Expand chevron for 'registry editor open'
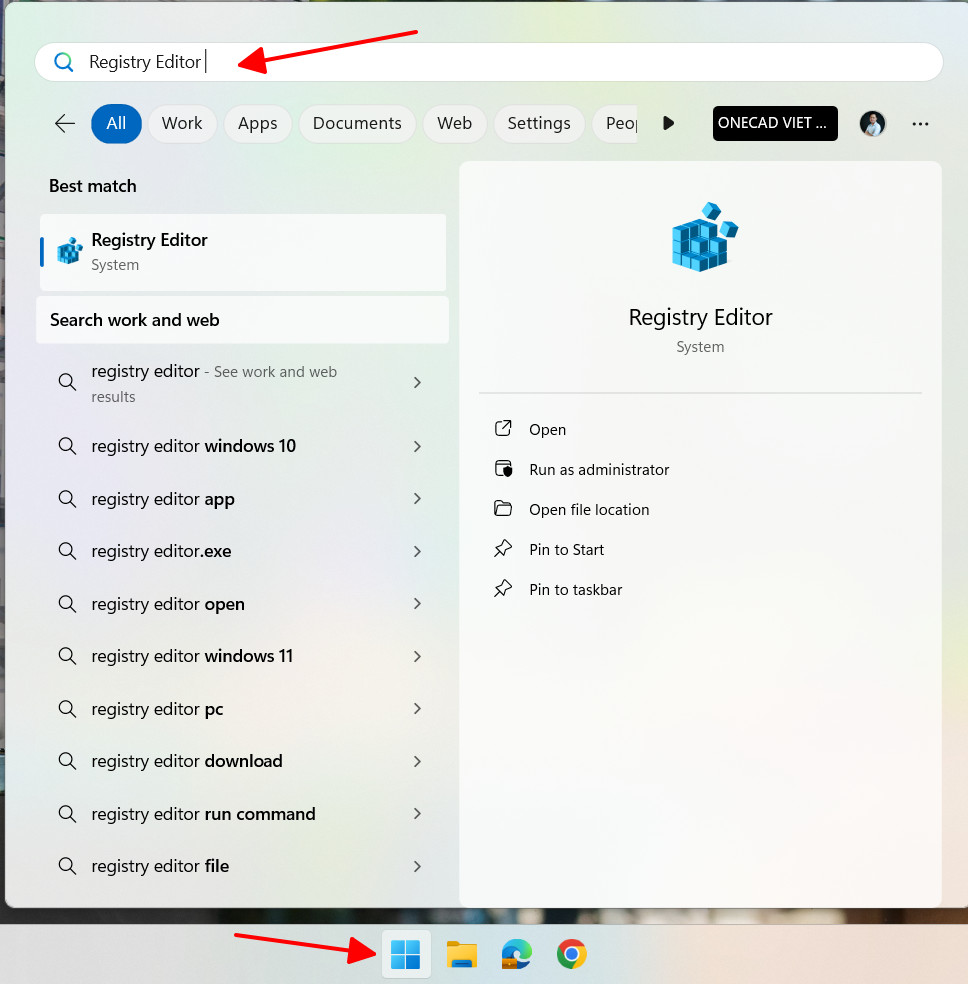 click(417, 604)
